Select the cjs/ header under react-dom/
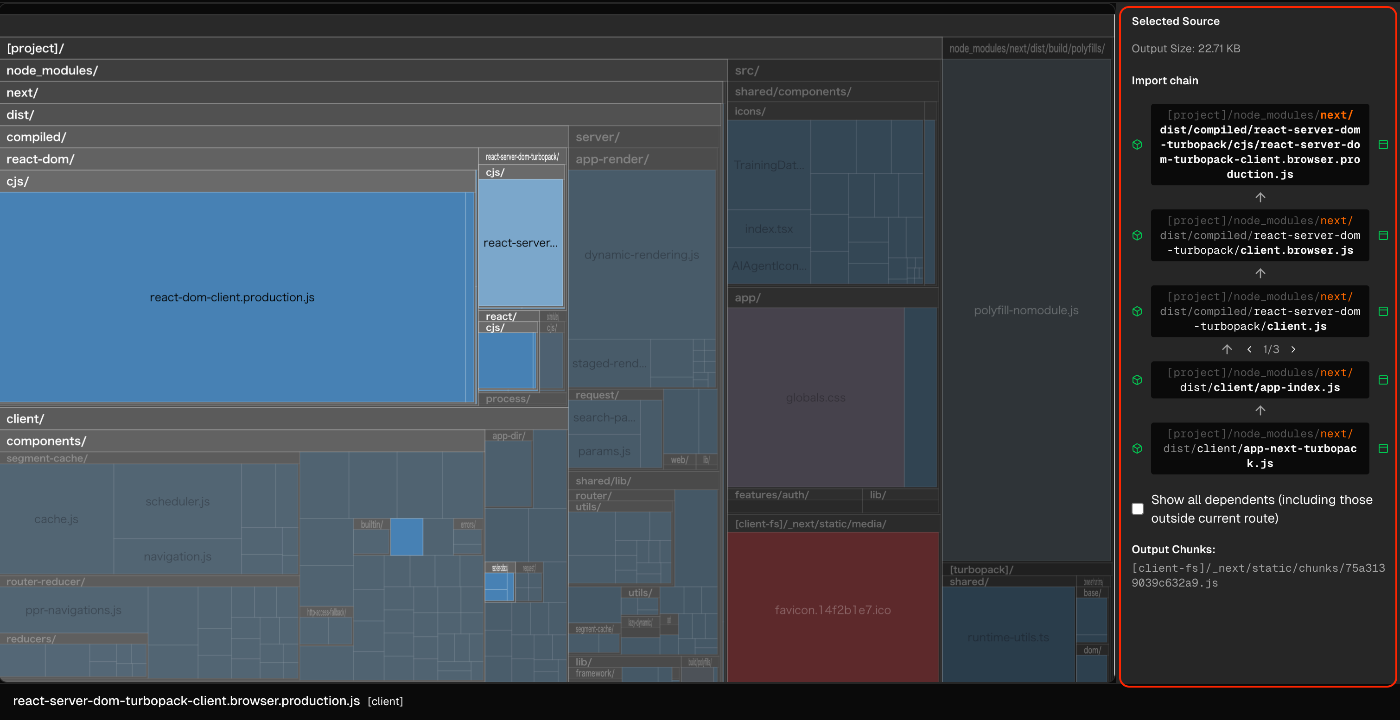Image resolution: width=1400 pixels, height=720 pixels. (x=237, y=181)
